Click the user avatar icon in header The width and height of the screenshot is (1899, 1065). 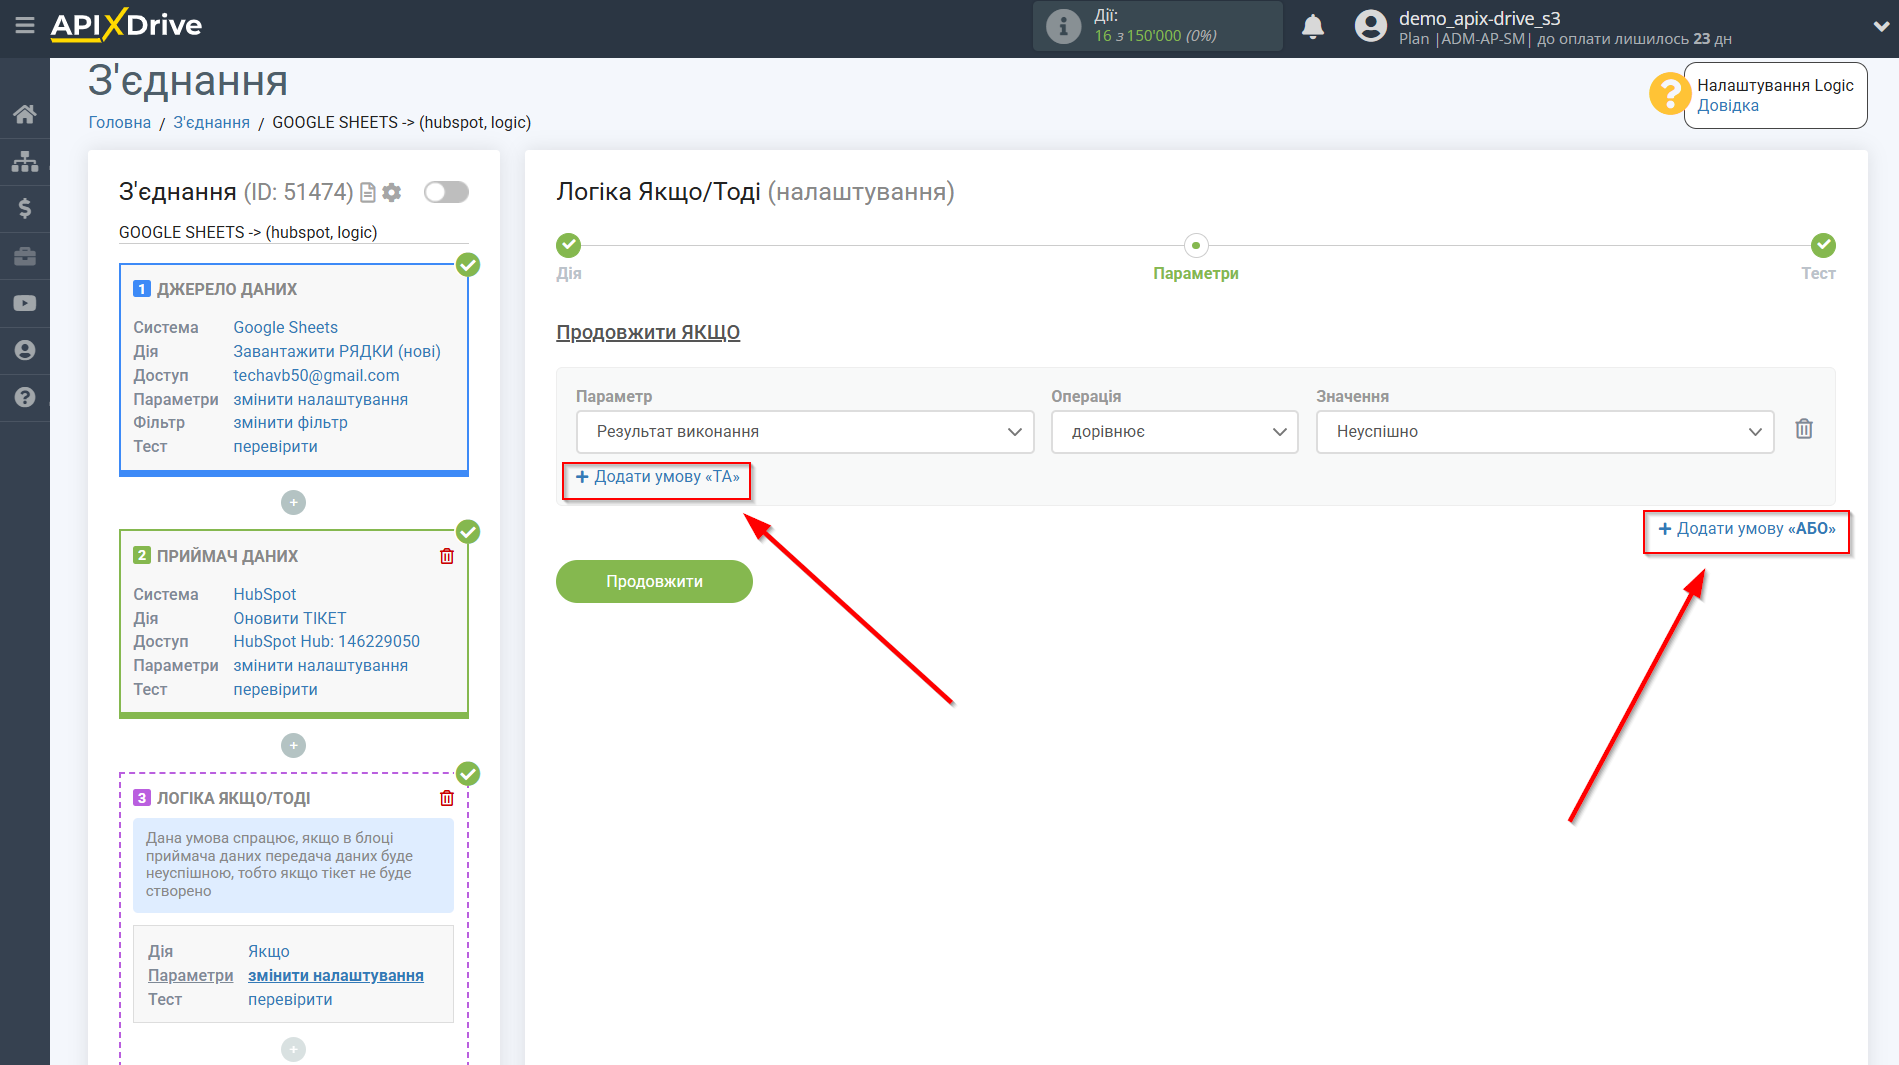pyautogui.click(x=1371, y=26)
